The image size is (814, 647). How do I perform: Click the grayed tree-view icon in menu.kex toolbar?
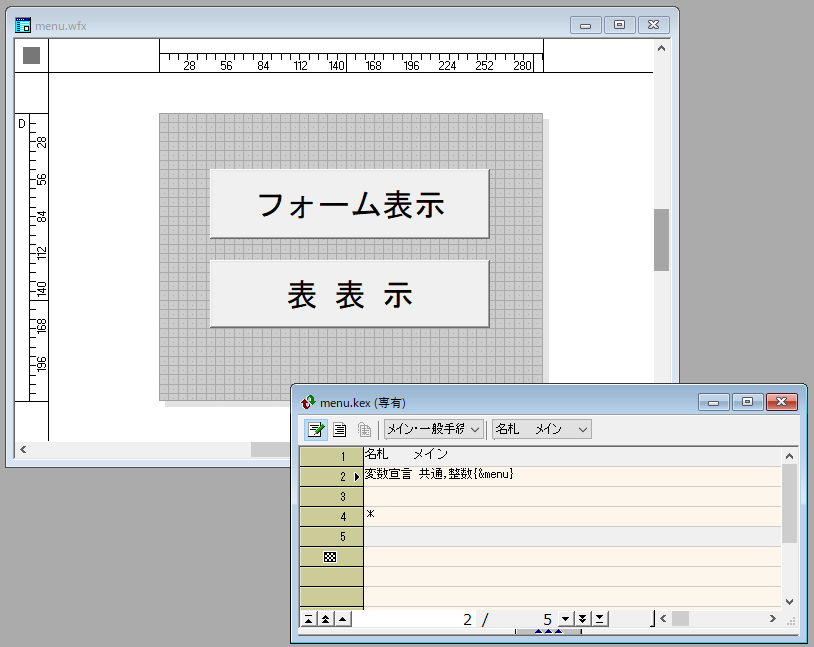click(364, 429)
